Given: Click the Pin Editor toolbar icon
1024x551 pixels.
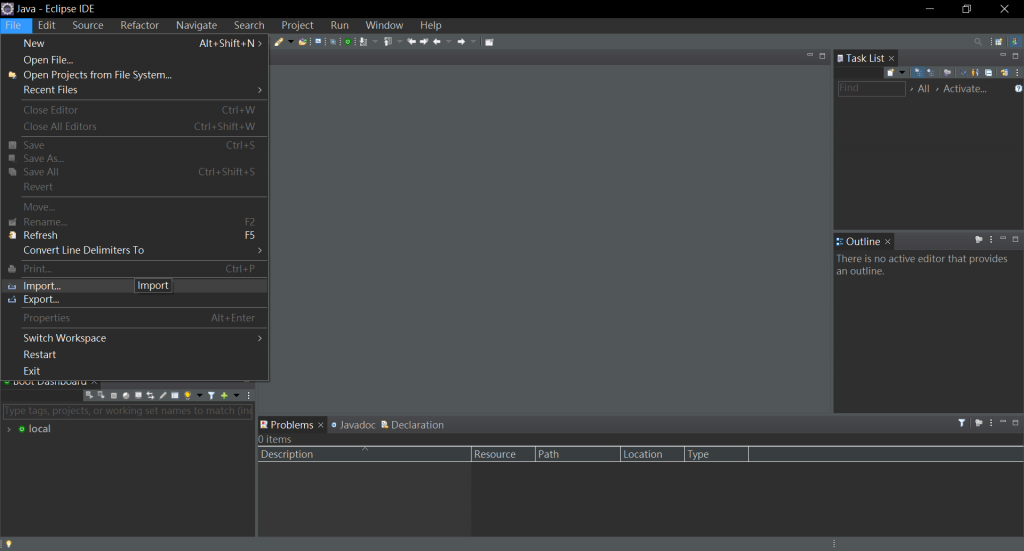Looking at the screenshot, I should tap(489, 42).
